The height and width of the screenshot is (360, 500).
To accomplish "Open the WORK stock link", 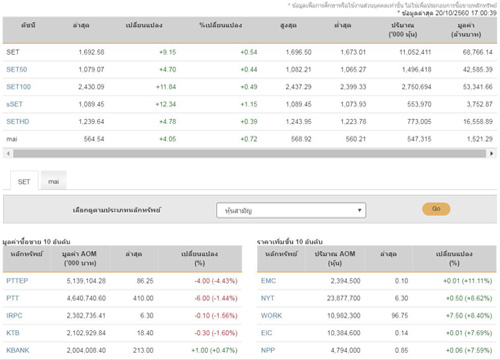I will pos(271,315).
